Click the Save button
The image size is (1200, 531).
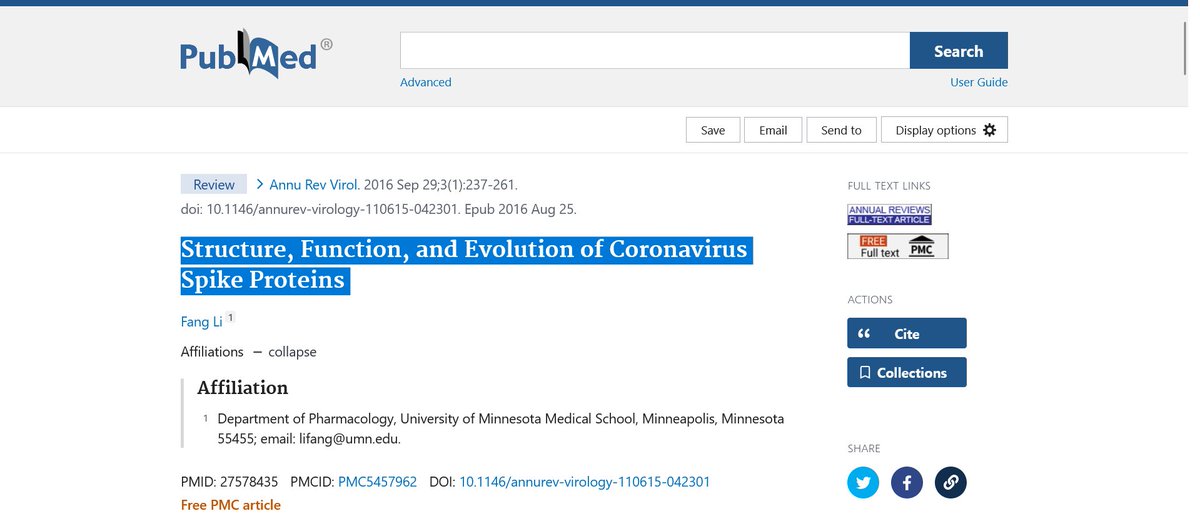[712, 130]
